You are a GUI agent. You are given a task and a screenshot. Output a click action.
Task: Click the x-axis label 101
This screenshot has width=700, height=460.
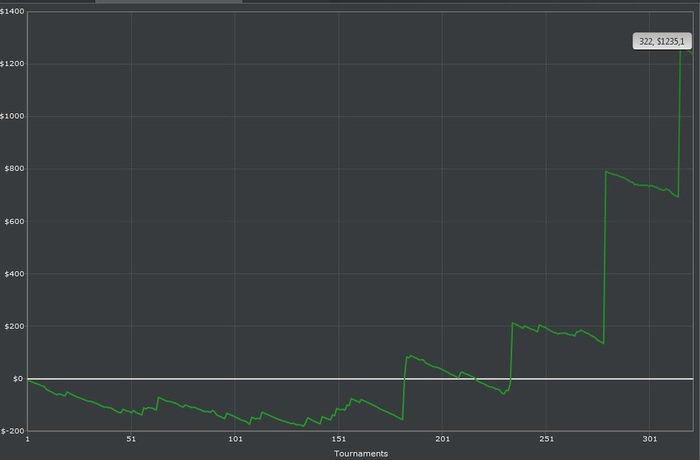[235, 439]
